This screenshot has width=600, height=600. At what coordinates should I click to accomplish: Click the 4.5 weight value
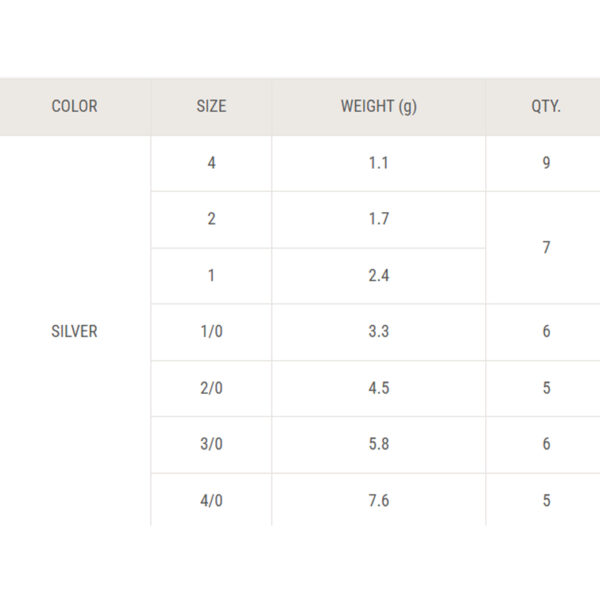(x=379, y=388)
